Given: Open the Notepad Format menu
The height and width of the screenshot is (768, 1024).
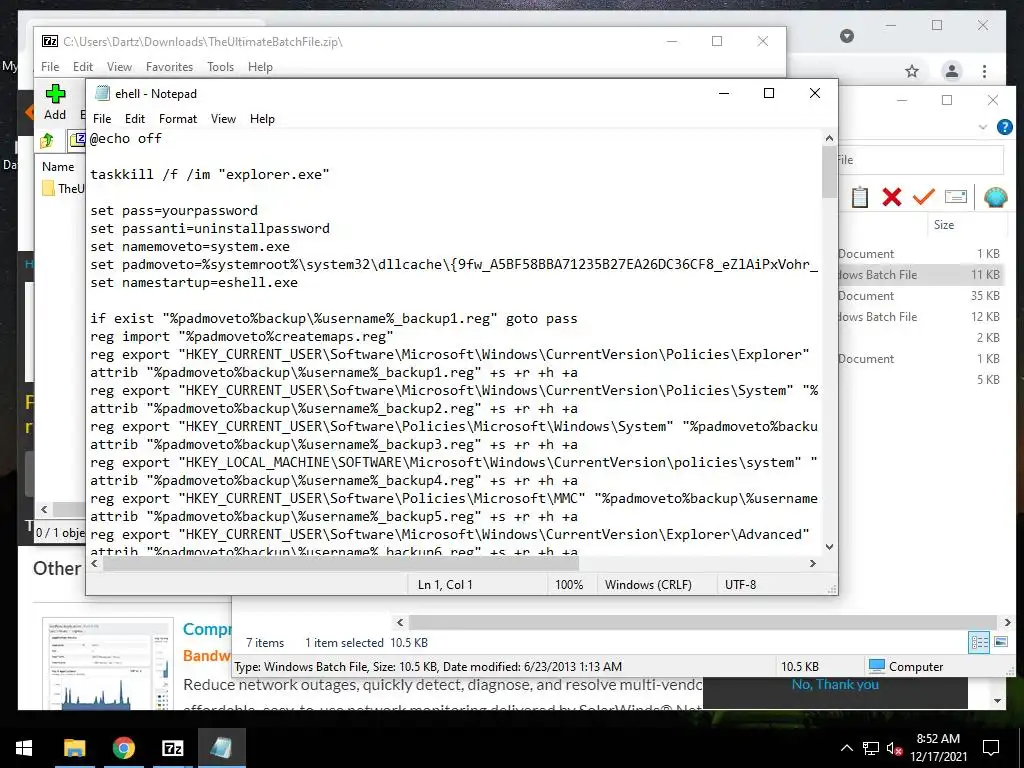Looking at the screenshot, I should [x=178, y=119].
